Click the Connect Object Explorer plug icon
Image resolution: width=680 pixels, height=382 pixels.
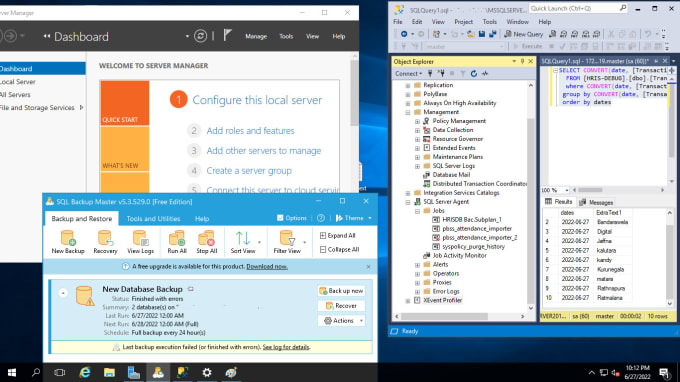[x=430, y=74]
